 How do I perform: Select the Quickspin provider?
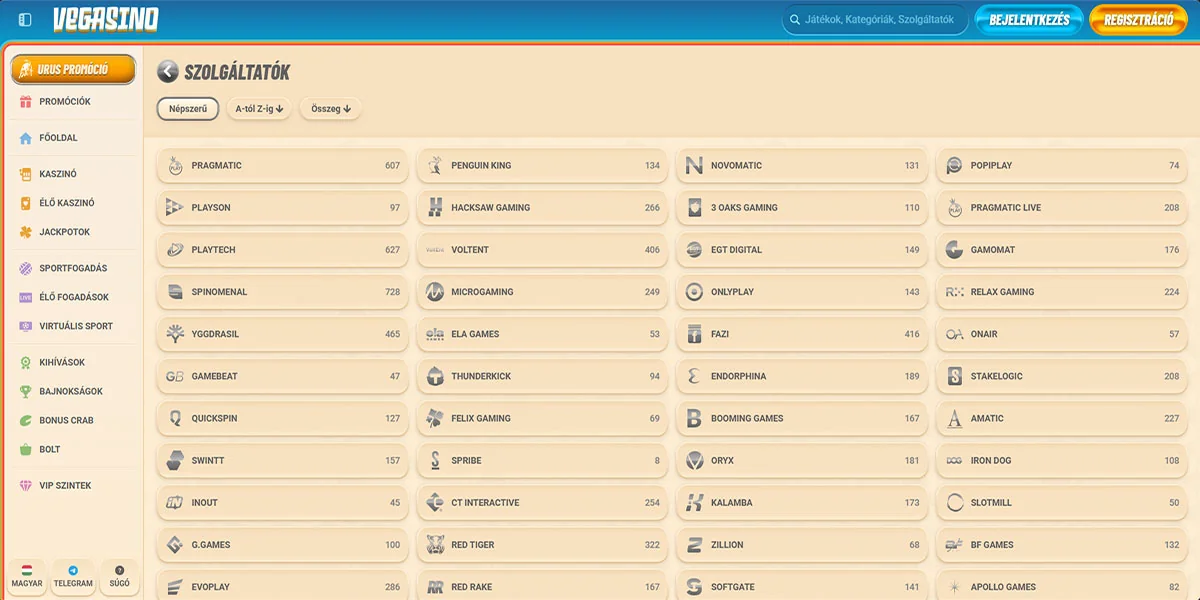click(282, 418)
